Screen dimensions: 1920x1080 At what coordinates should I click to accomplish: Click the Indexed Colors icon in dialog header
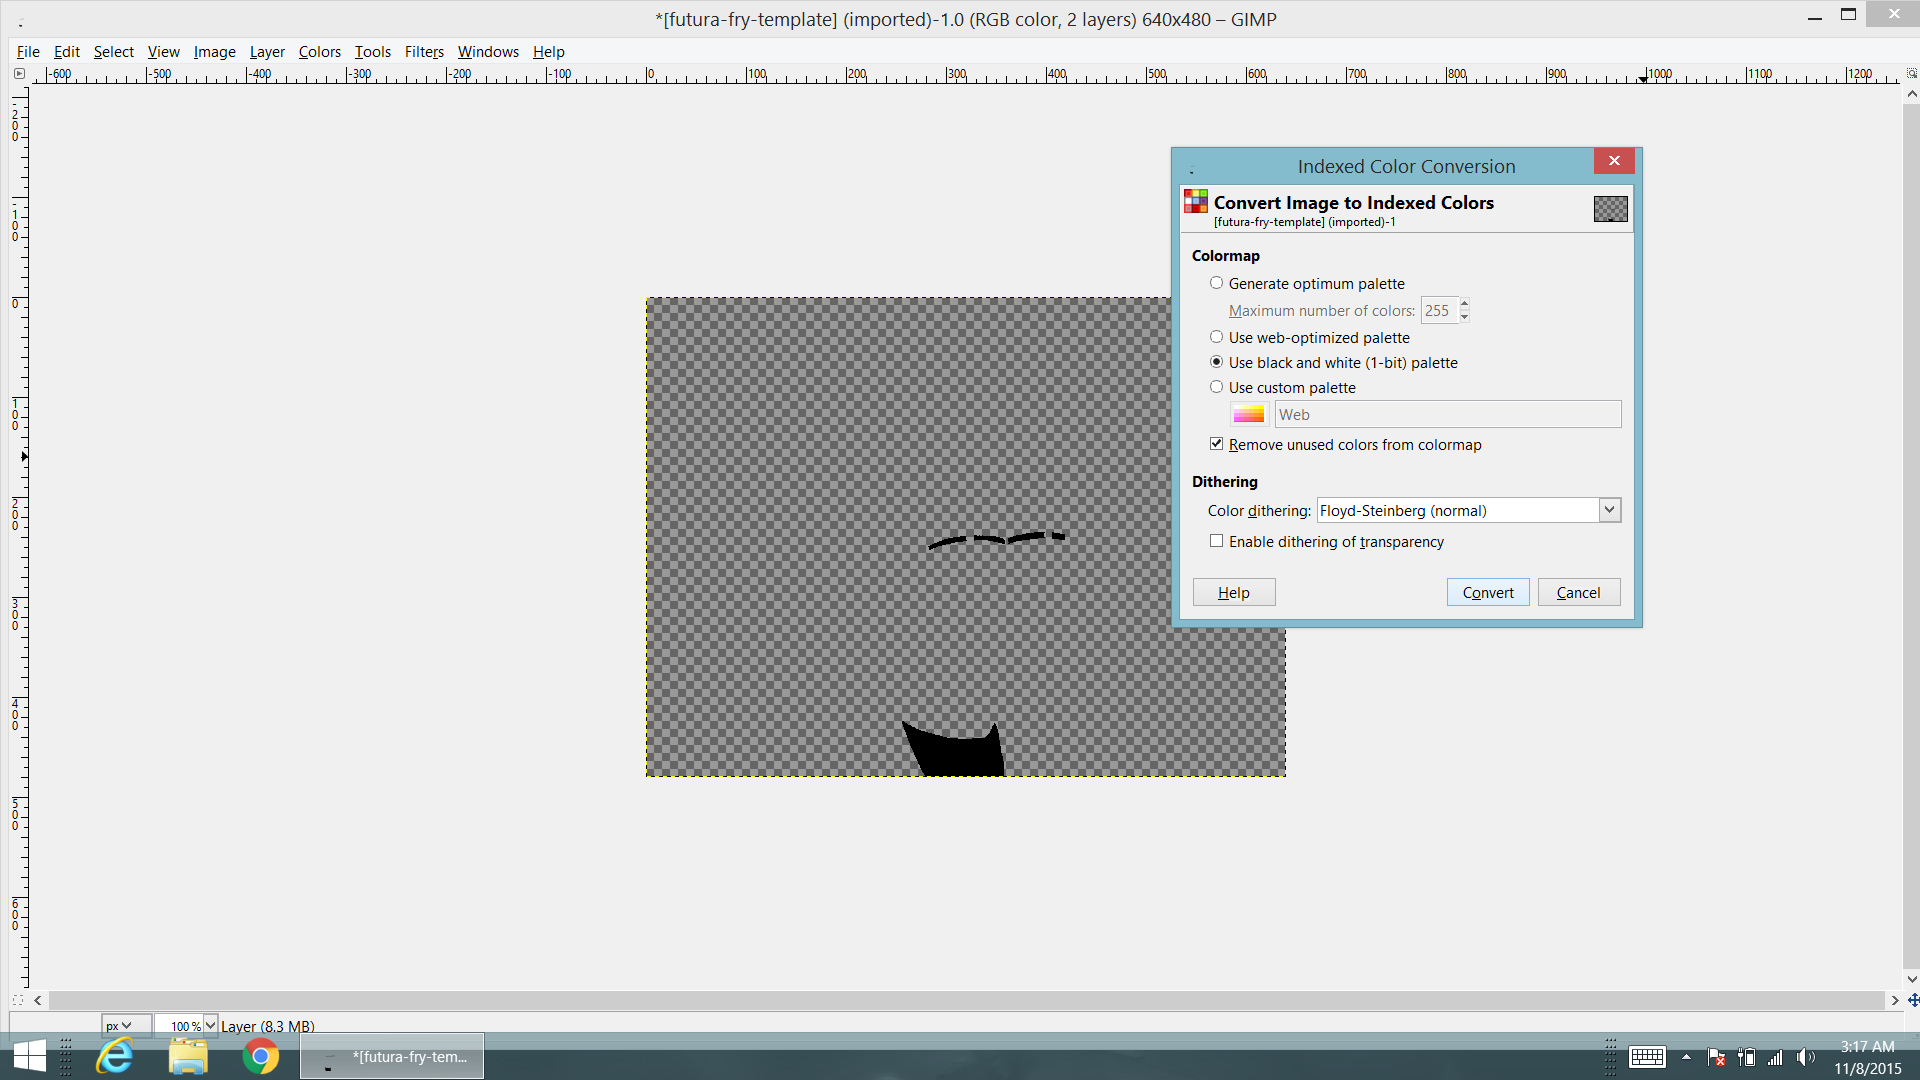[1196, 202]
